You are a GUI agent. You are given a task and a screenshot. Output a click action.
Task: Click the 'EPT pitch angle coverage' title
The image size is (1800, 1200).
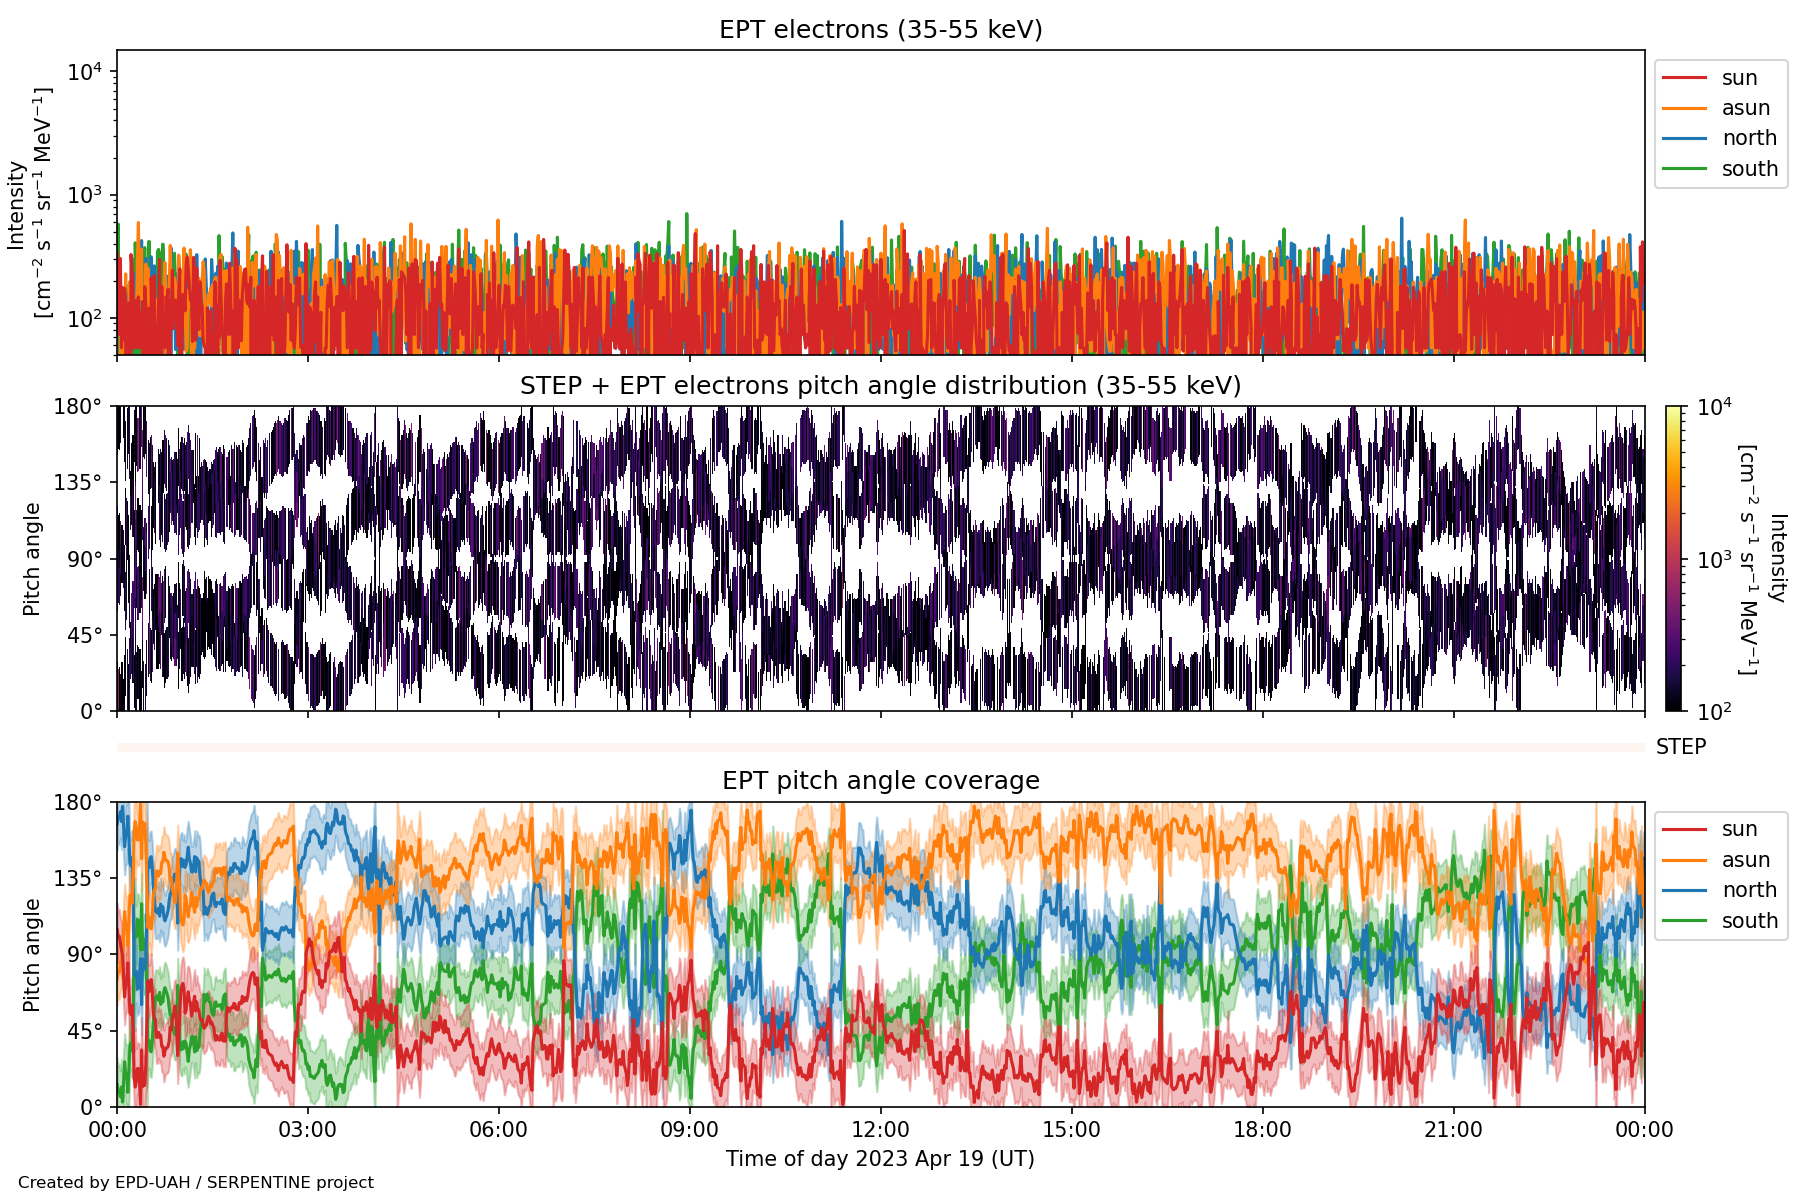[881, 781]
